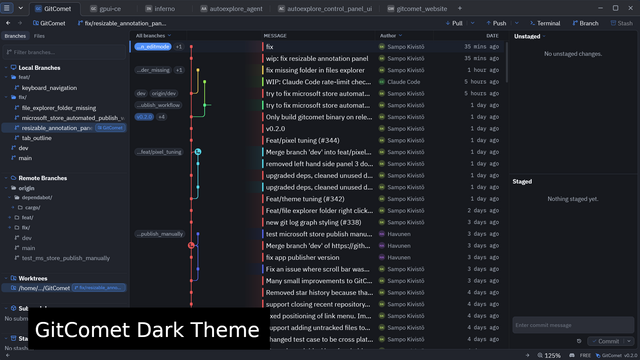640x360 pixels.
Task: Select the local dev branch
Action: [x=23, y=148]
